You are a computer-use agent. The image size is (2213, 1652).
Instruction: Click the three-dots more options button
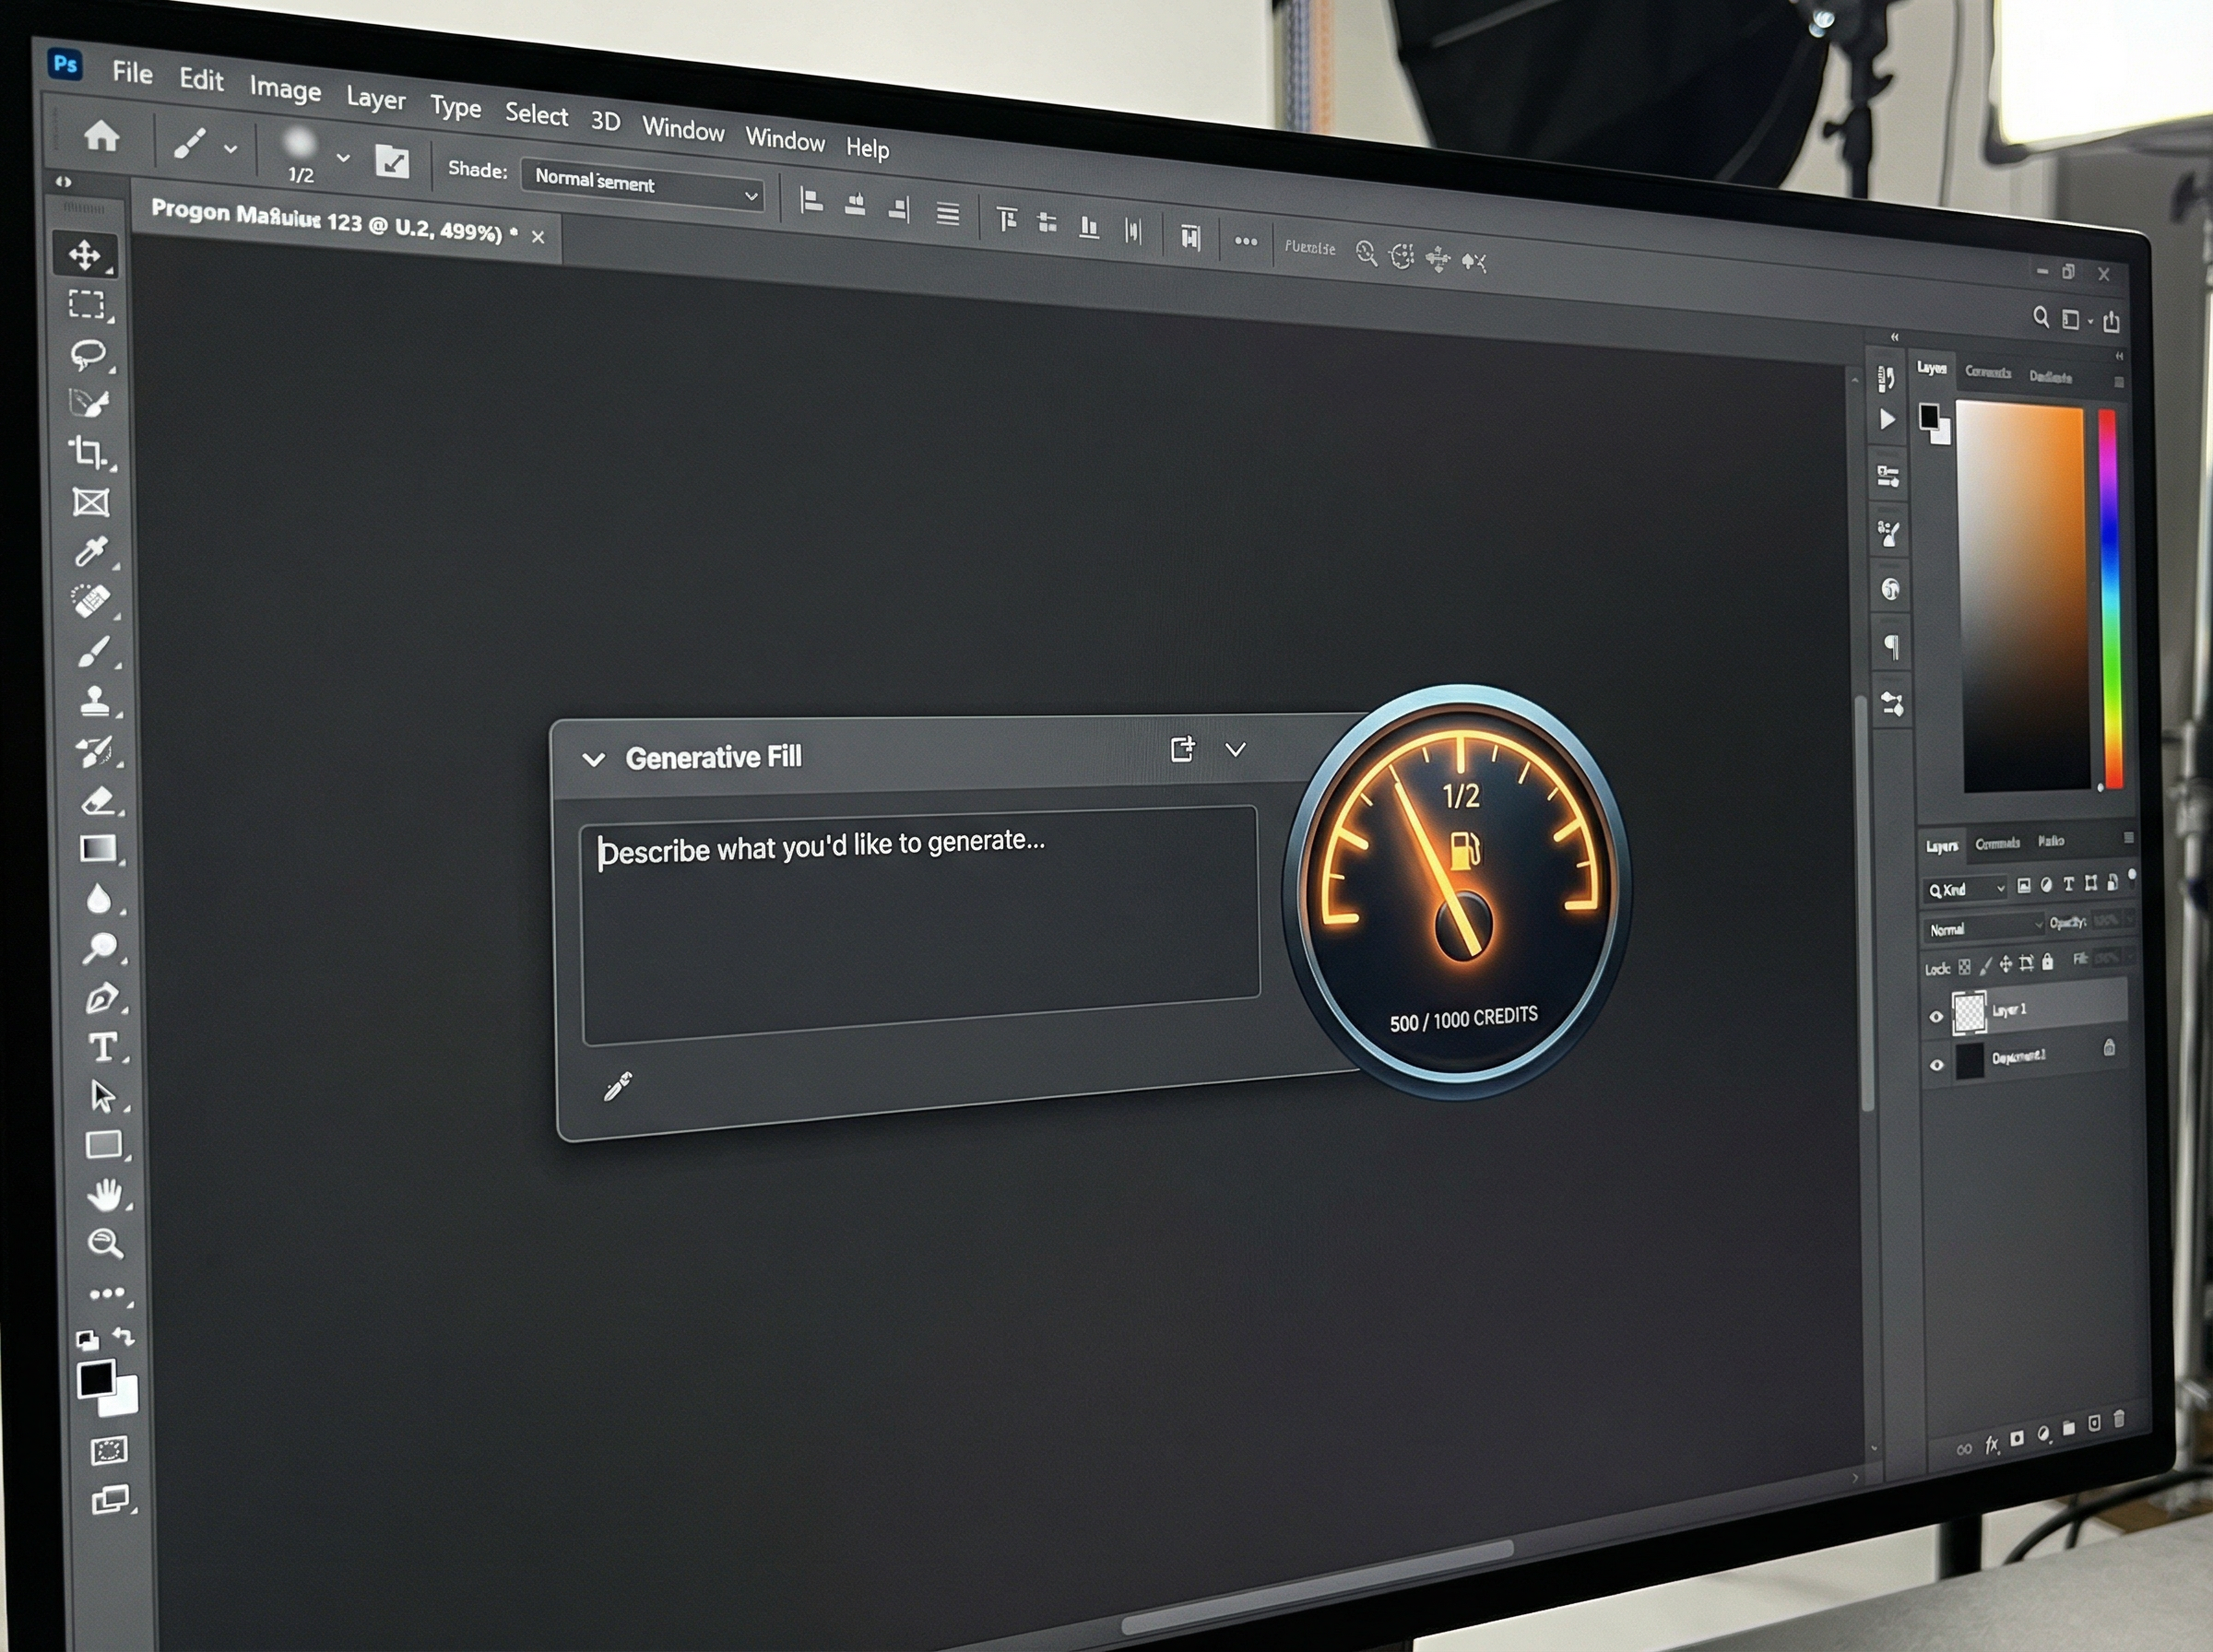pyautogui.click(x=1245, y=241)
